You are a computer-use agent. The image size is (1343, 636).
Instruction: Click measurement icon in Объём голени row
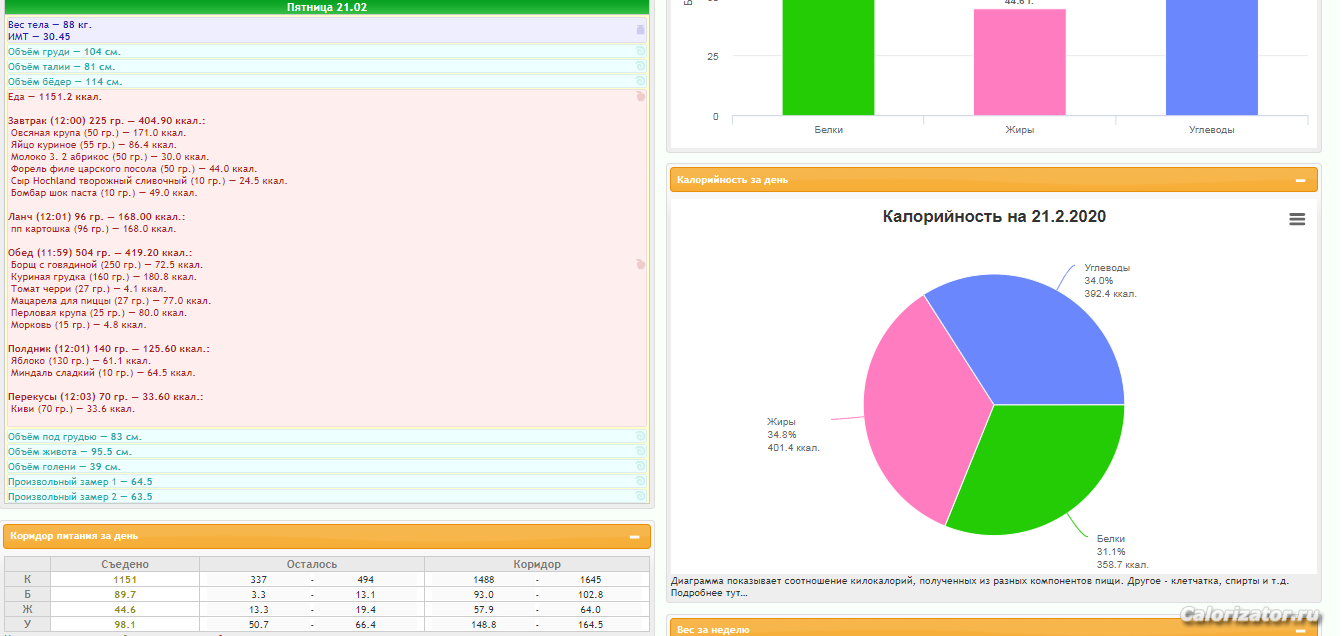tap(640, 466)
